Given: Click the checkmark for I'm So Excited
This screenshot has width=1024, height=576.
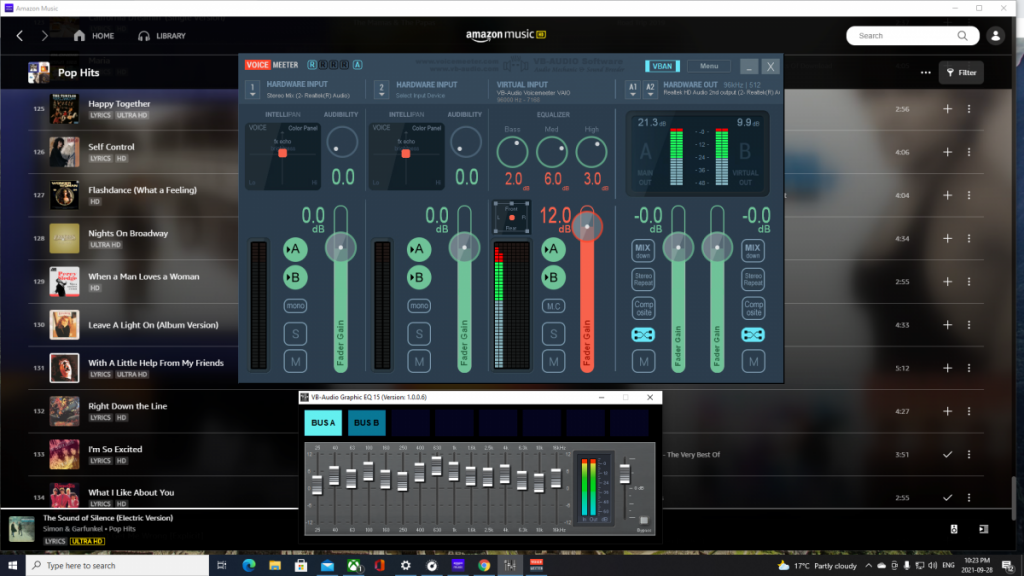Looking at the screenshot, I should tap(947, 454).
